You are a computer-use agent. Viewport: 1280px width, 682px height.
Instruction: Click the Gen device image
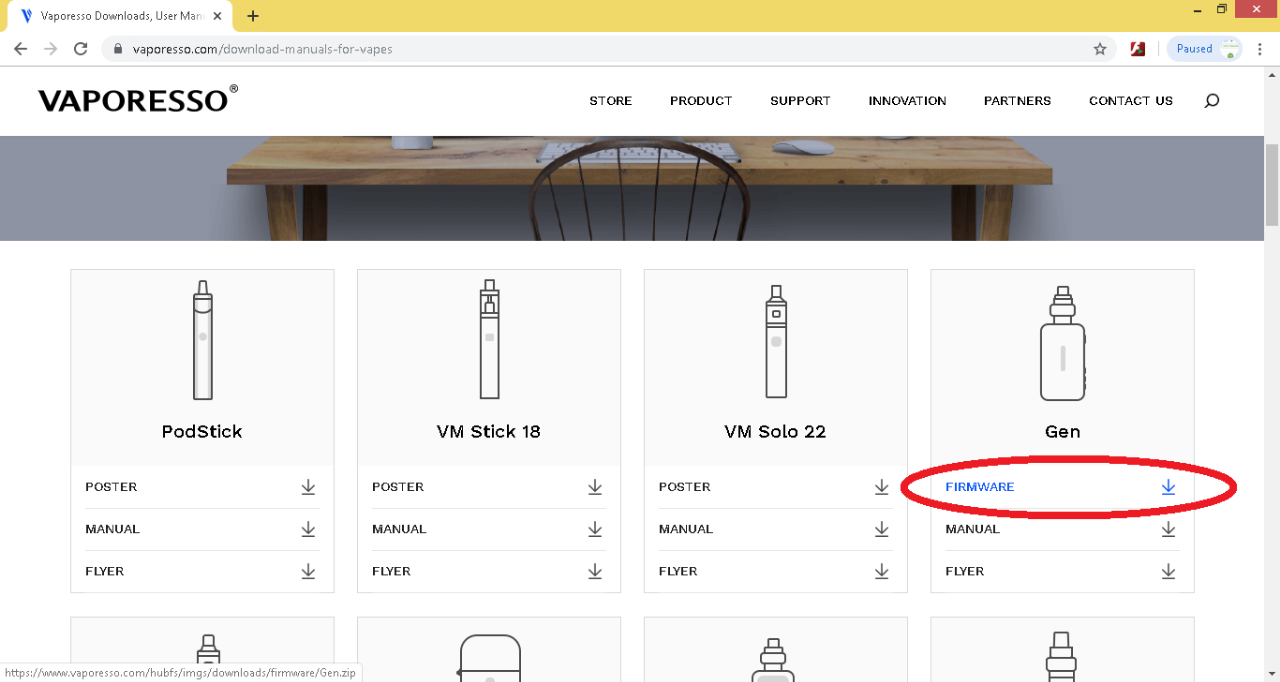pos(1062,342)
